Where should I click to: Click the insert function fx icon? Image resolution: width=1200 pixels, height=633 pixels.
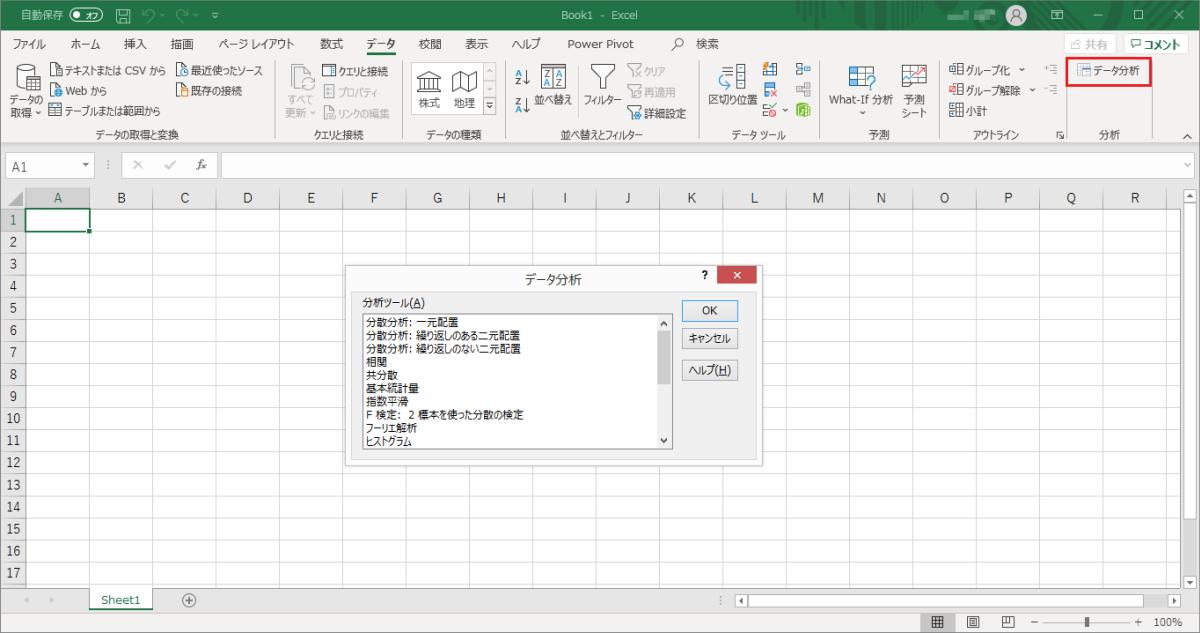201,166
